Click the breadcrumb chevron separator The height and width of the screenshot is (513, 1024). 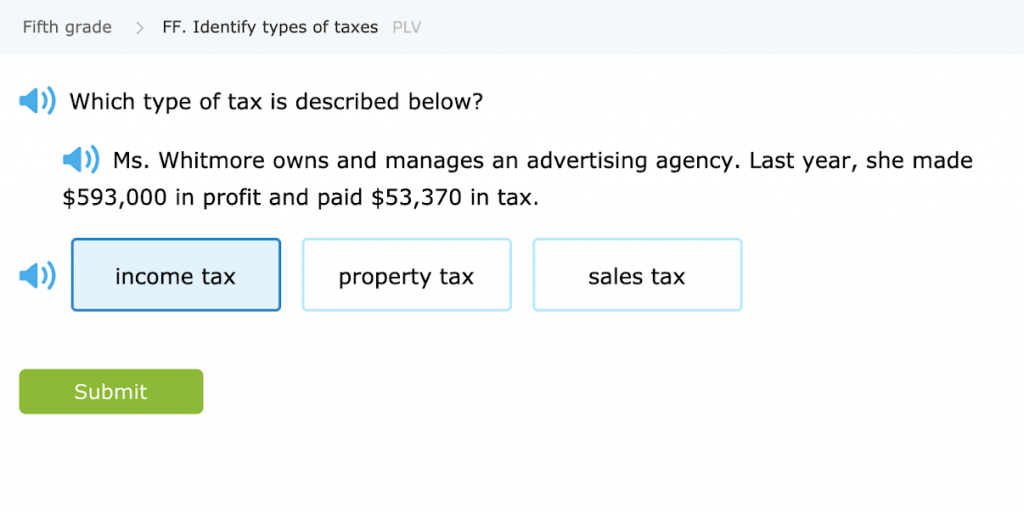[x=139, y=28]
